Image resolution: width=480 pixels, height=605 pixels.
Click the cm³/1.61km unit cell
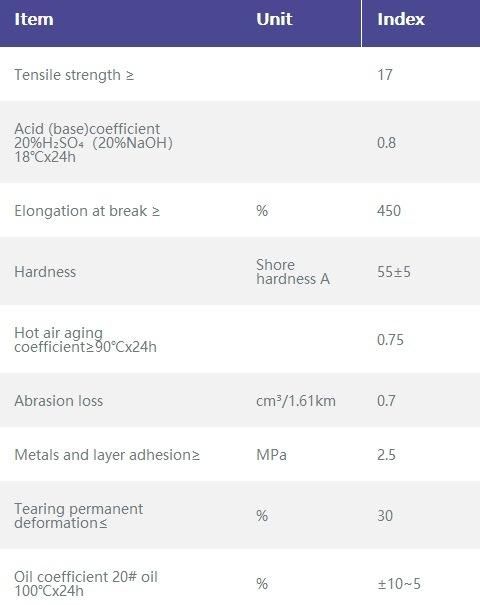[296, 401]
